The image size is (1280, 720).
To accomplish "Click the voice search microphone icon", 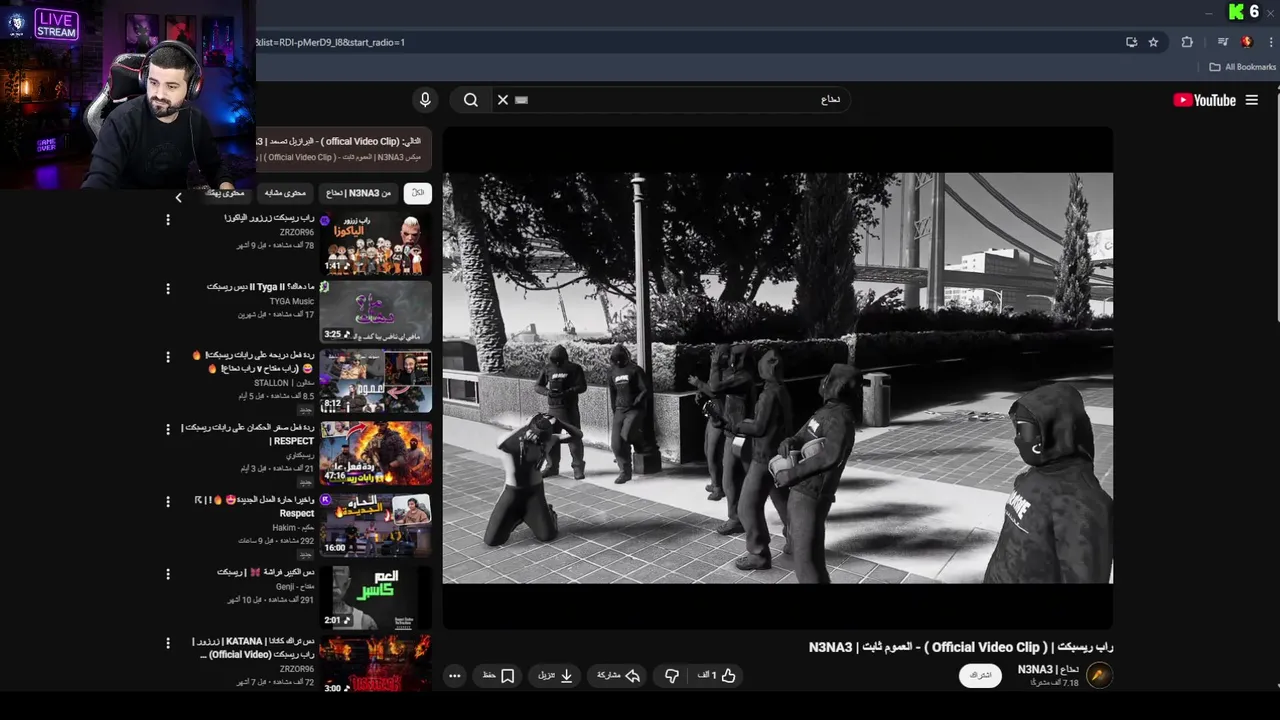I will tap(425, 100).
